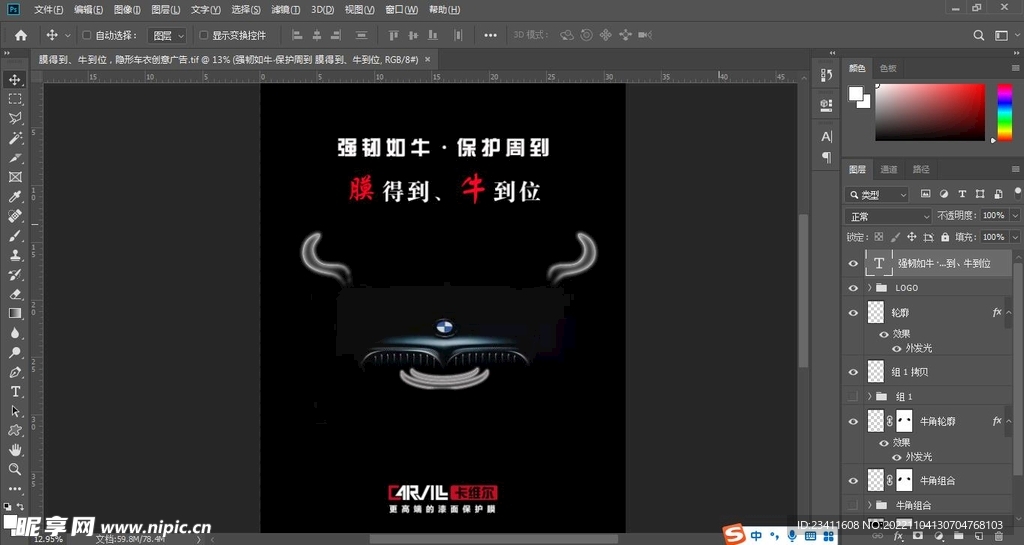Switch to the 通道 tab
Image resolution: width=1024 pixels, height=545 pixels.
pyautogui.click(x=889, y=169)
